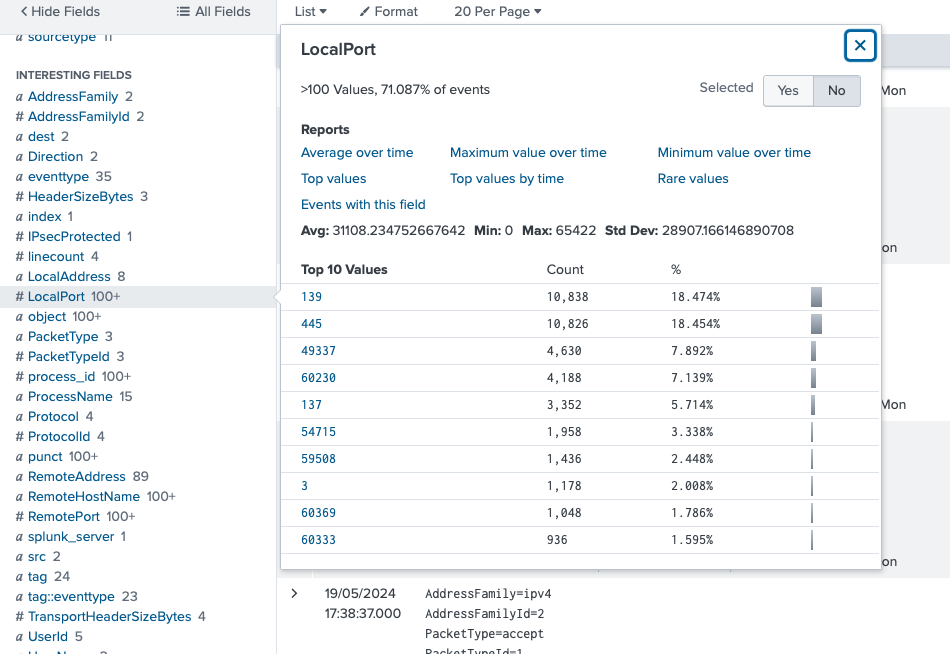Filter by LocalPort value 445
Screen dimensions: 950x654
pyautogui.click(x=311, y=324)
